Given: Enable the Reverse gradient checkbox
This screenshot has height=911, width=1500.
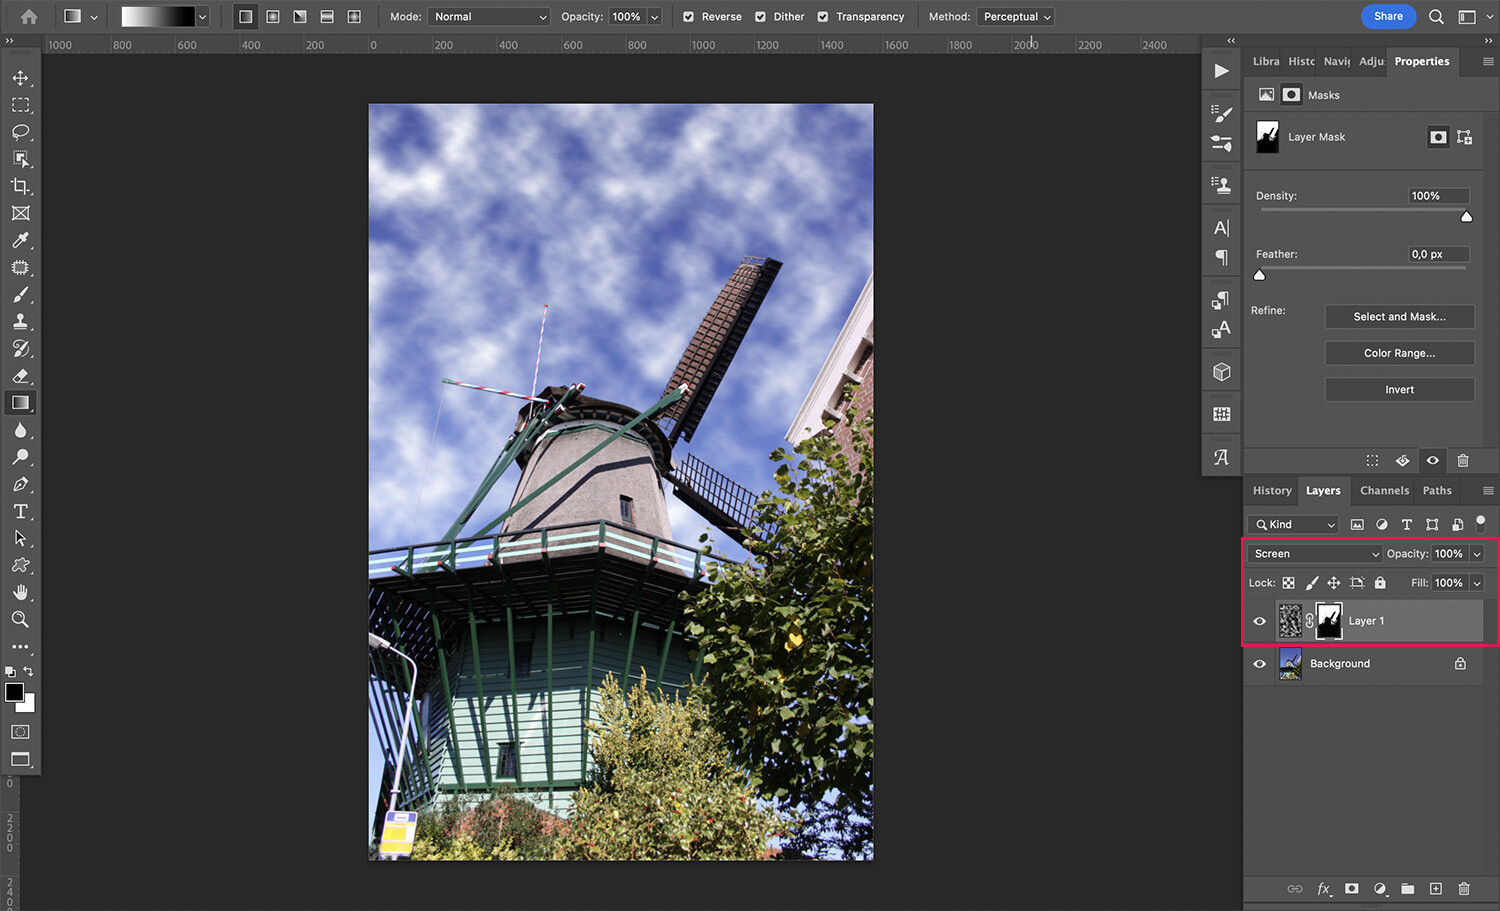Looking at the screenshot, I should [x=687, y=16].
